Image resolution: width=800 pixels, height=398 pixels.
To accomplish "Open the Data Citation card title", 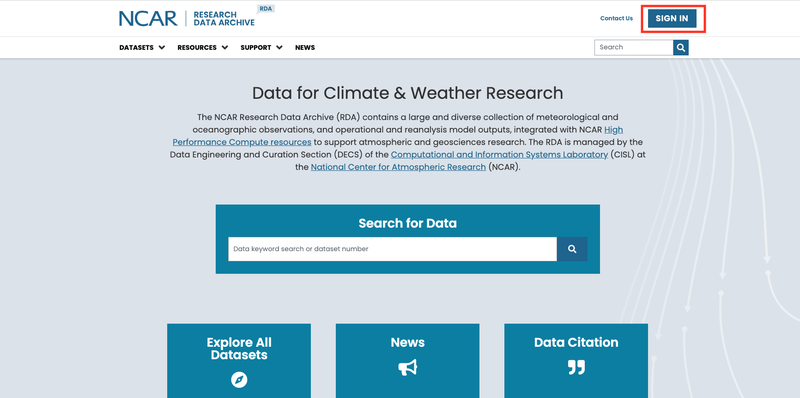I will tap(576, 342).
